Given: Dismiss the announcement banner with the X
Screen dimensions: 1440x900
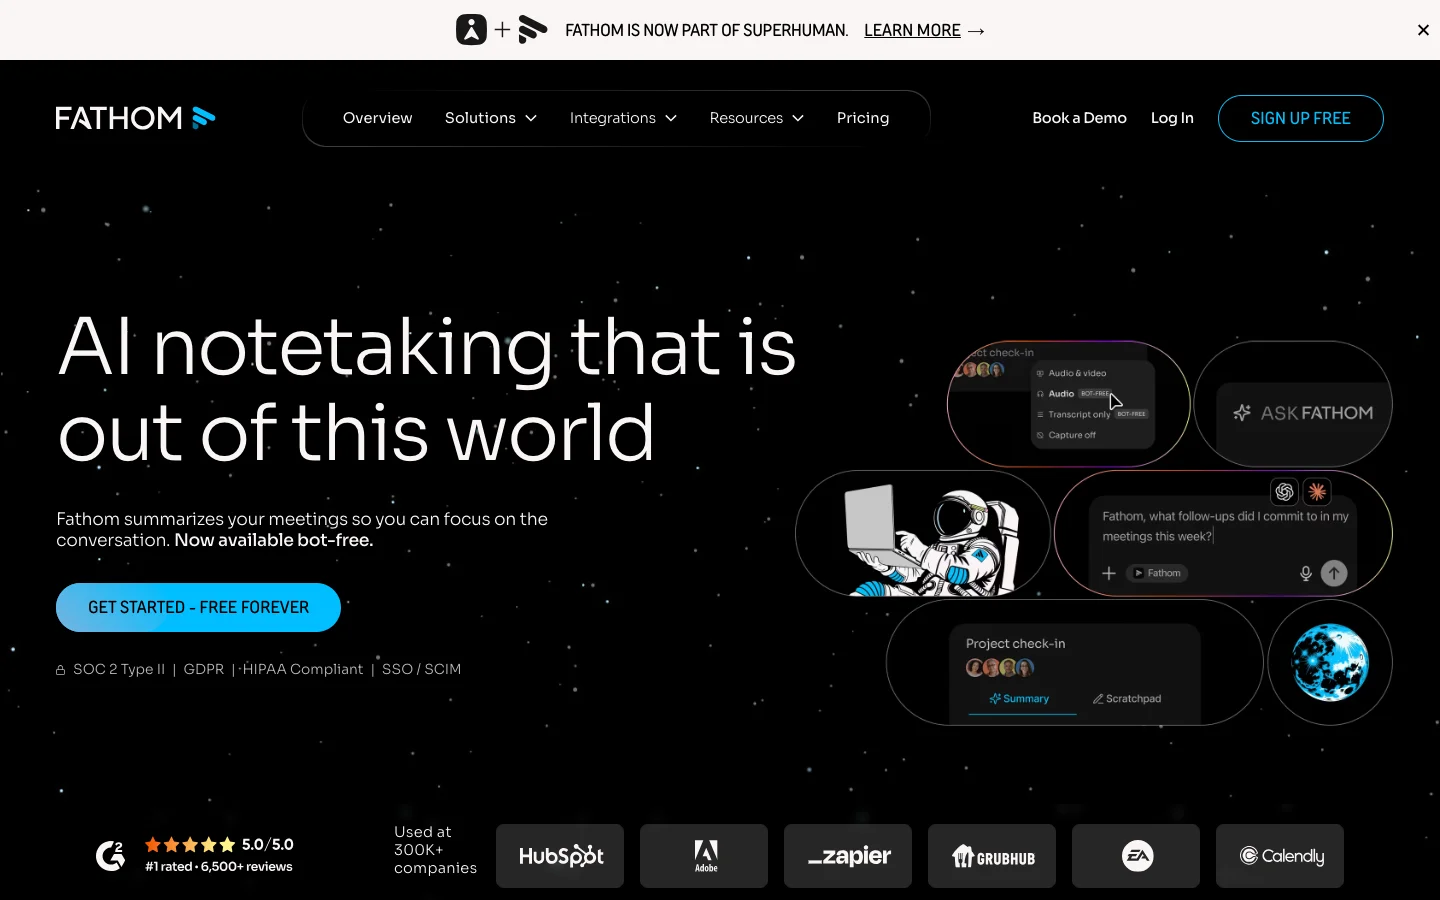Looking at the screenshot, I should coord(1423,30).
